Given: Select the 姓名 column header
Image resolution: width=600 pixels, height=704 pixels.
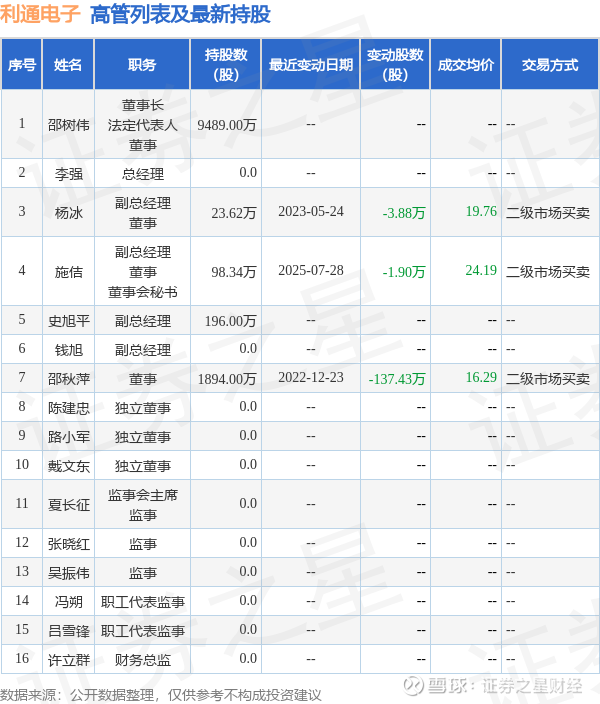Looking at the screenshot, I should 68,65.
